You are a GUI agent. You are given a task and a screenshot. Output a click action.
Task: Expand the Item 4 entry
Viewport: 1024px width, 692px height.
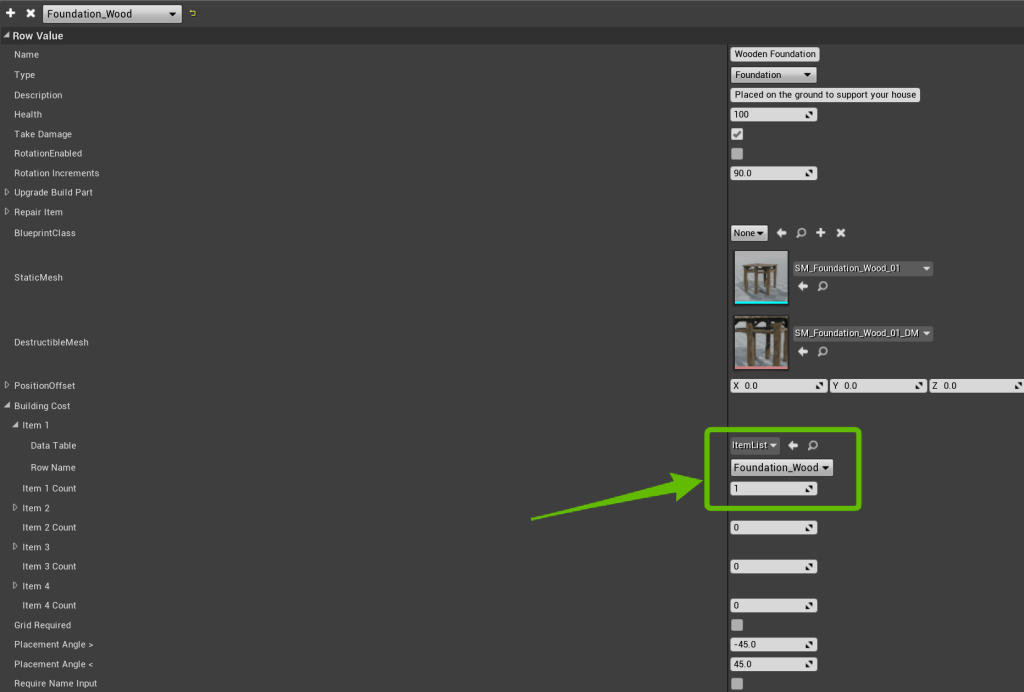tap(15, 586)
